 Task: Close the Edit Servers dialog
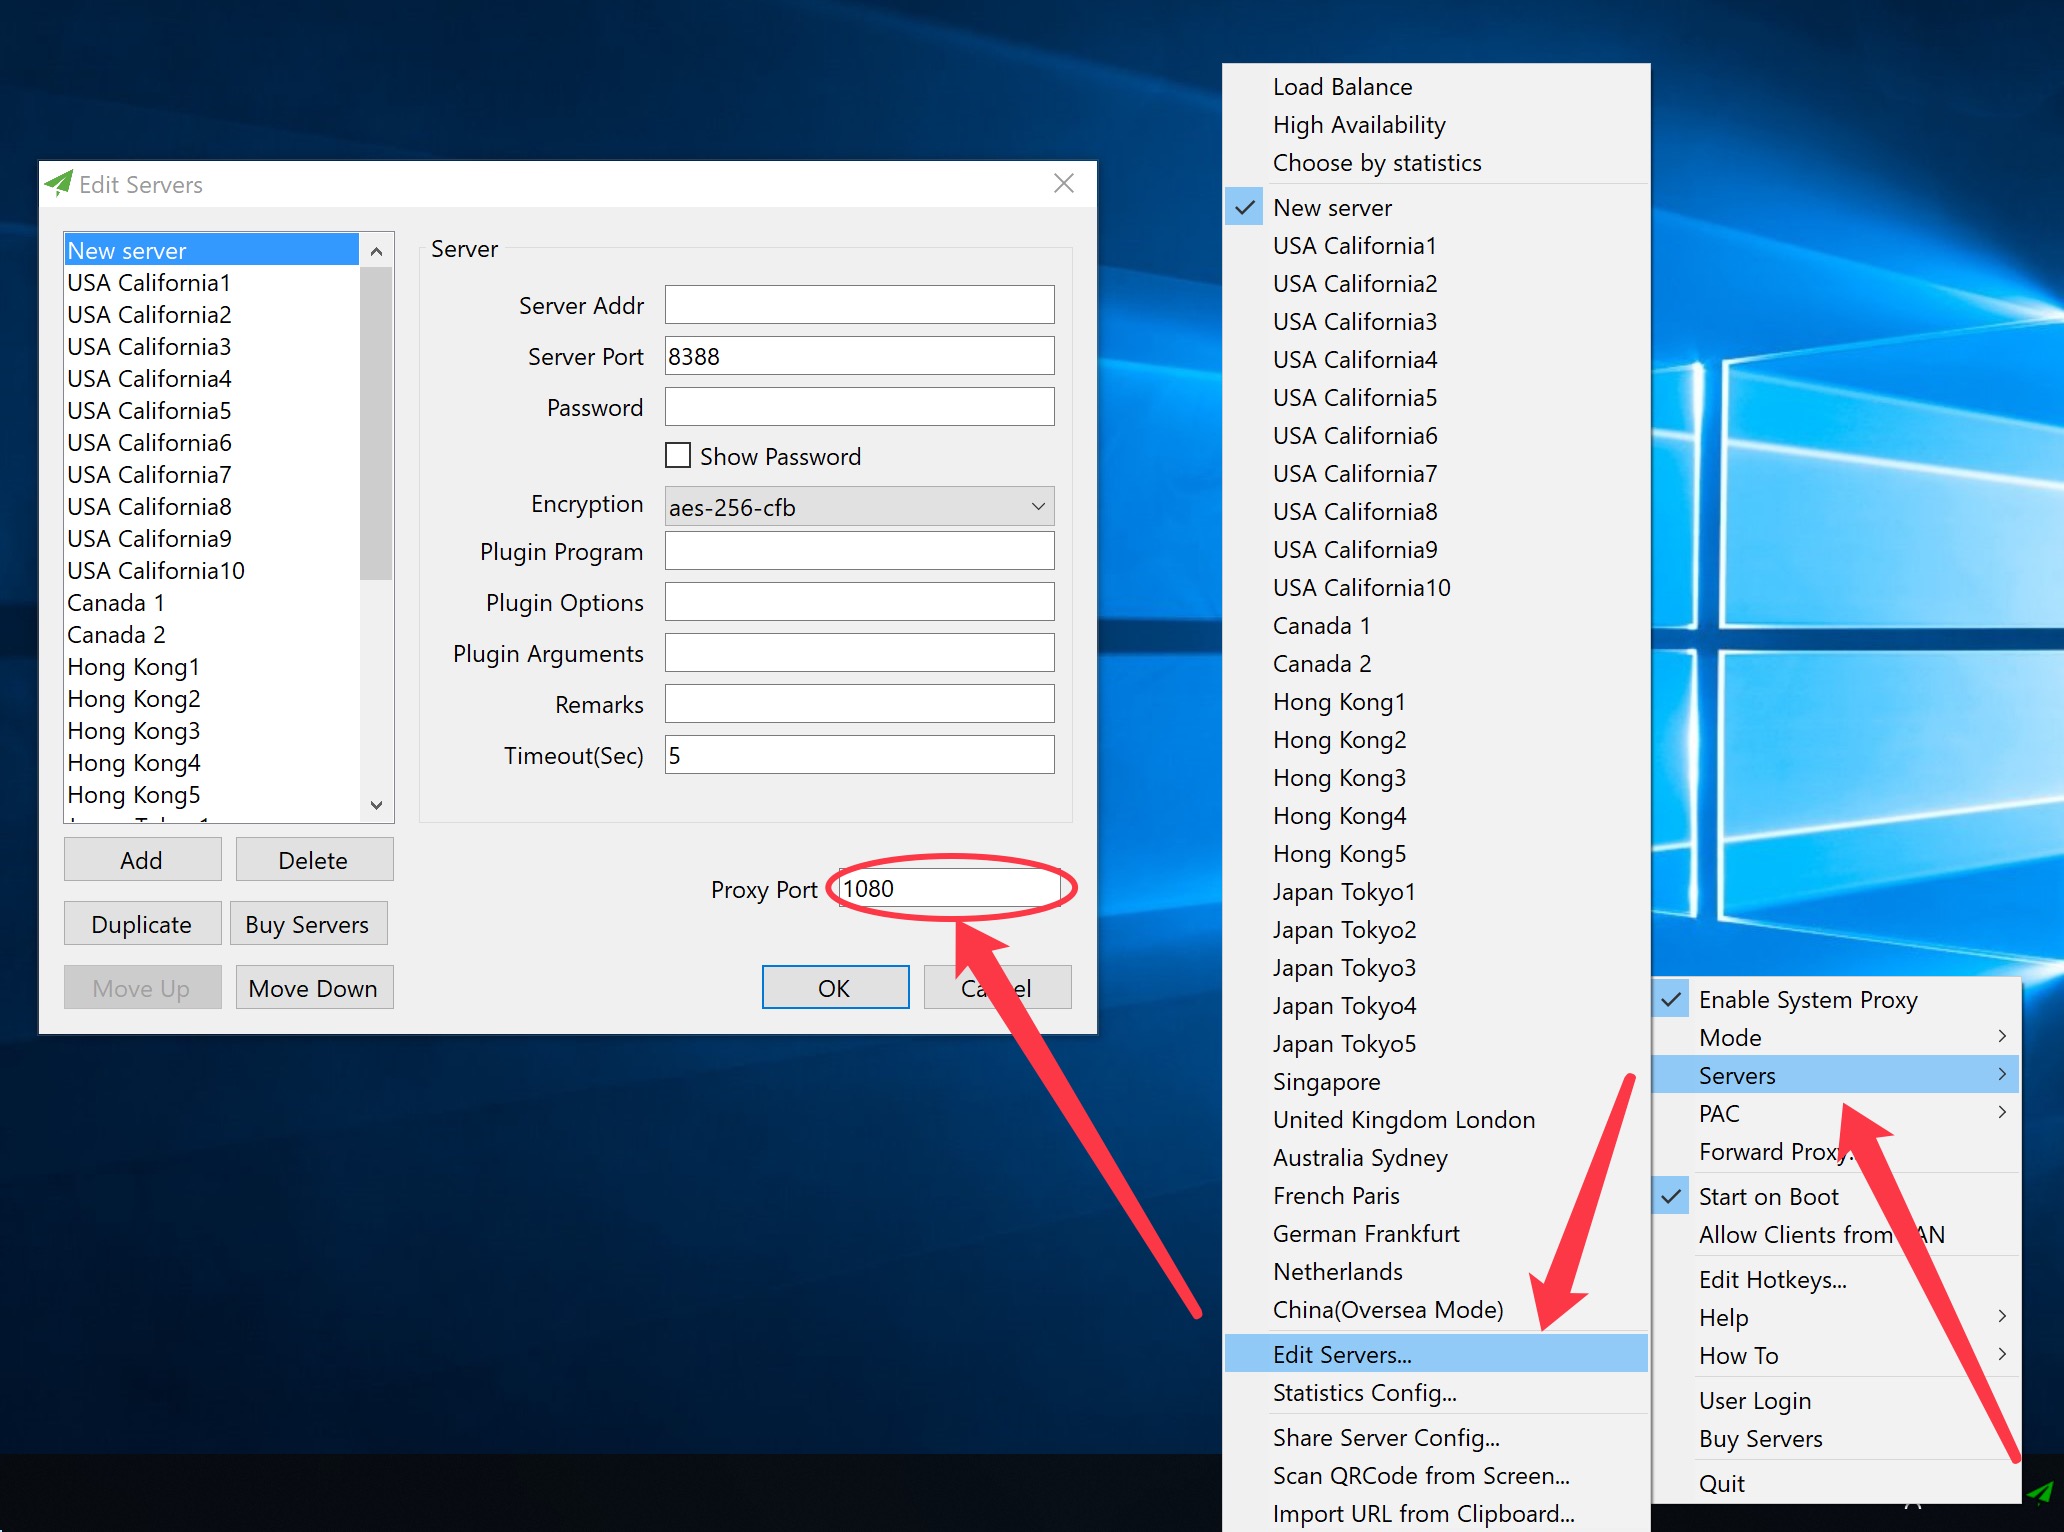point(1063,183)
